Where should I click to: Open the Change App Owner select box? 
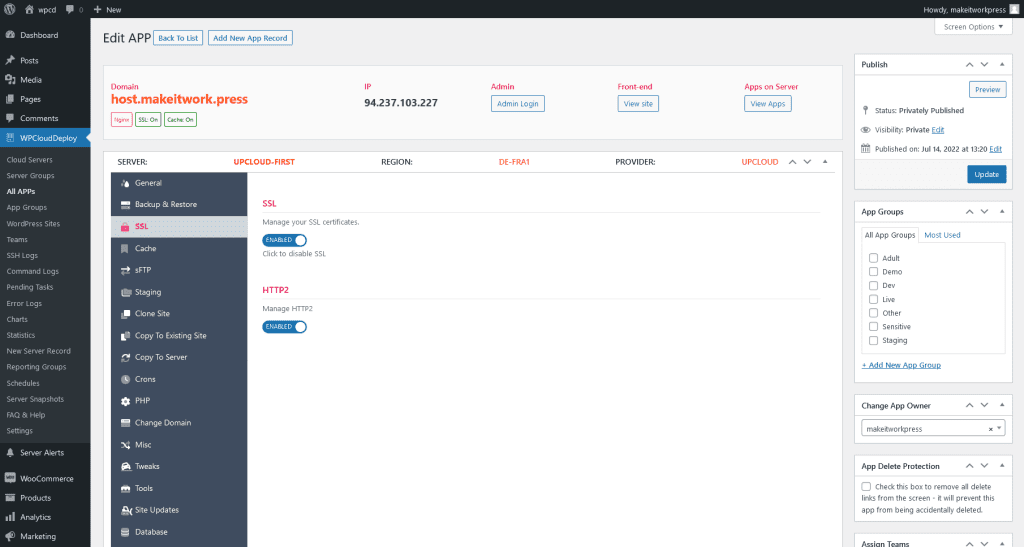click(x=933, y=429)
